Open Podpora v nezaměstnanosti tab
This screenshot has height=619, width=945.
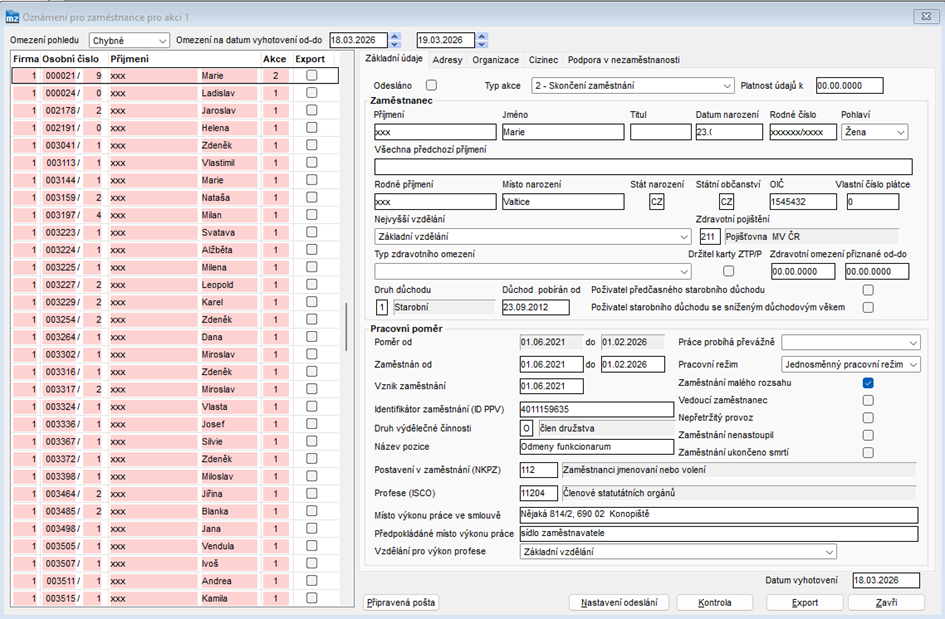click(624, 60)
